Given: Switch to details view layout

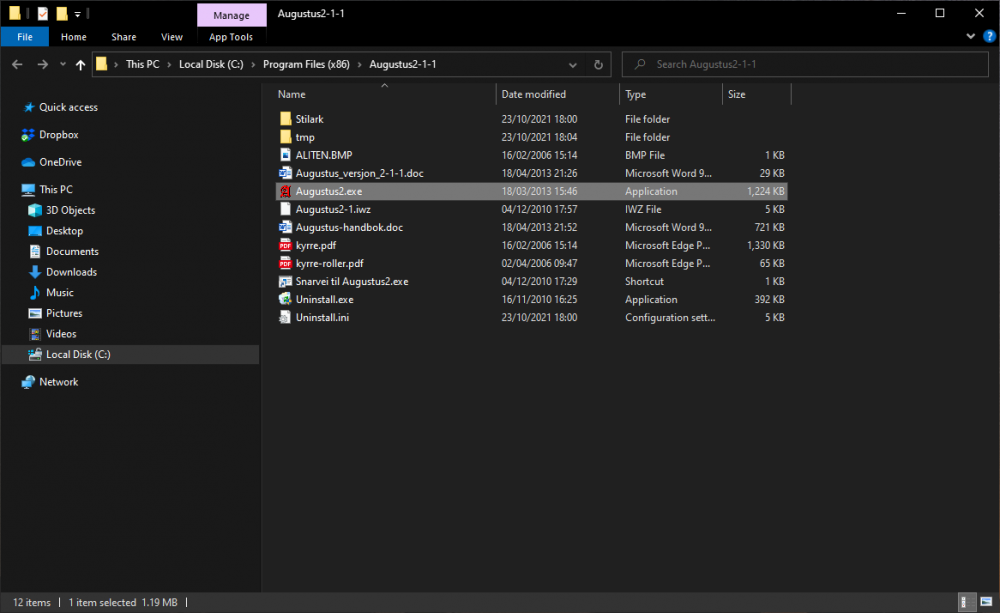Looking at the screenshot, I should [x=965, y=603].
